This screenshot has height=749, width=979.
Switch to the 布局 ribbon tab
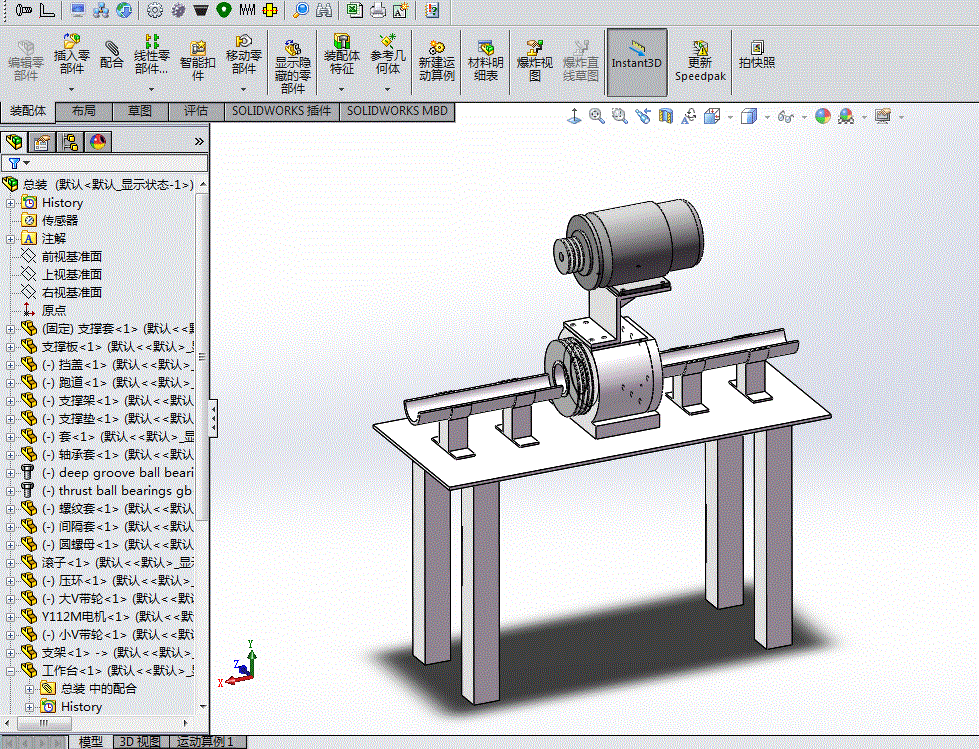(84, 111)
